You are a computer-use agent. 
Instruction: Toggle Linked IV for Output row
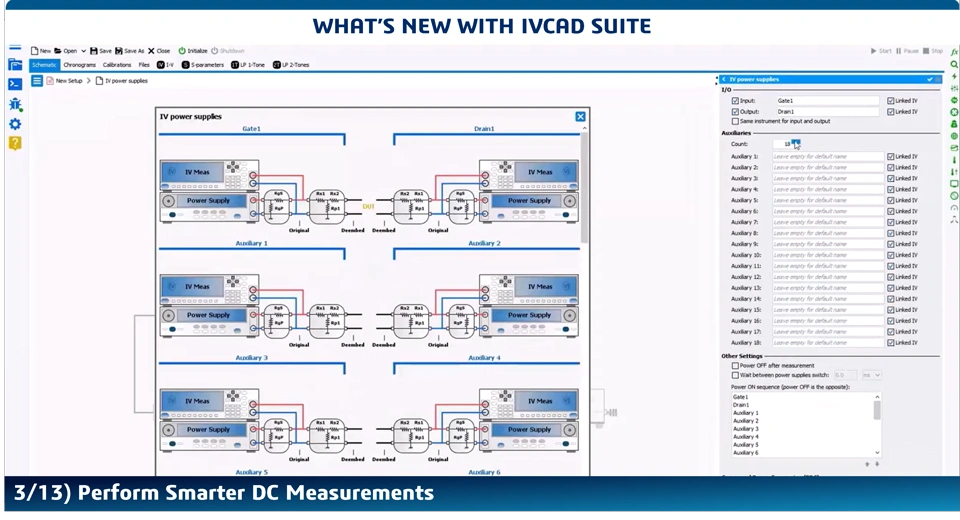pyautogui.click(x=891, y=111)
